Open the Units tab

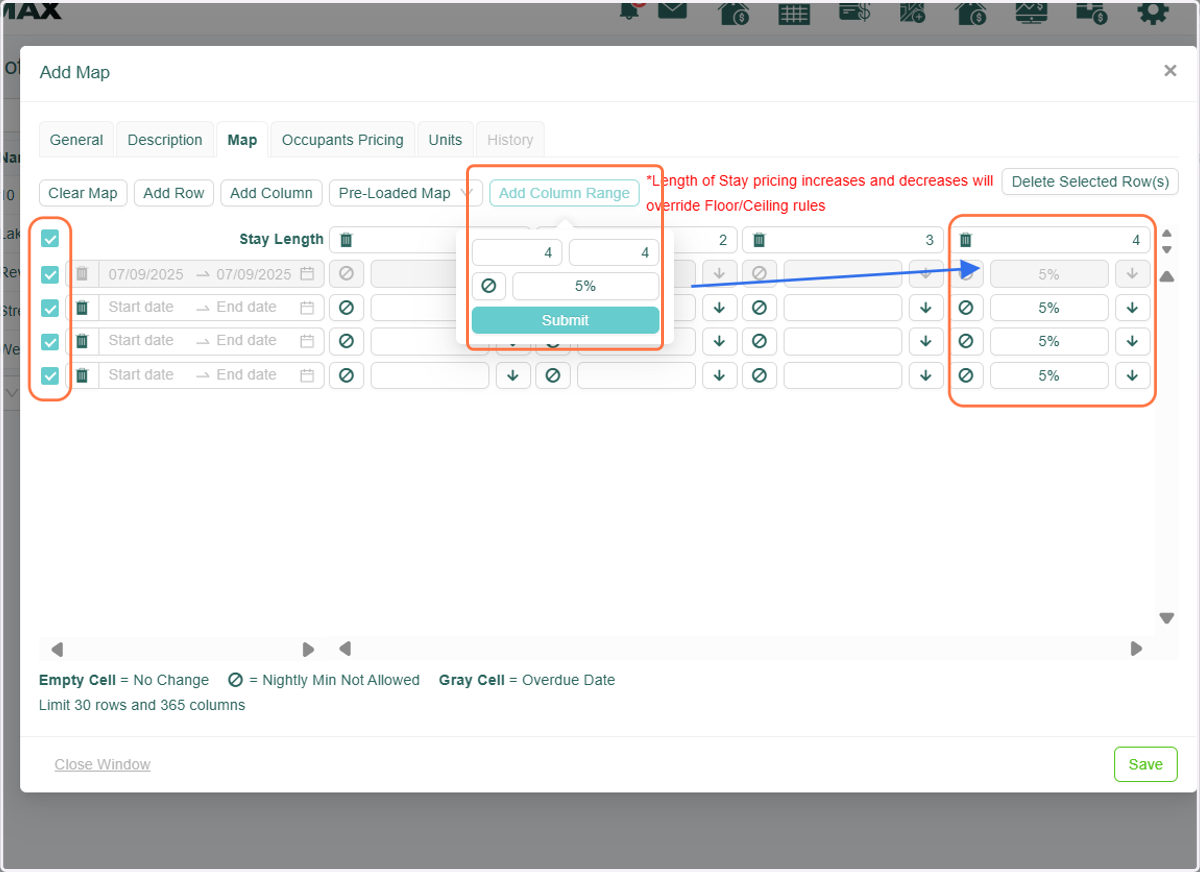(445, 140)
